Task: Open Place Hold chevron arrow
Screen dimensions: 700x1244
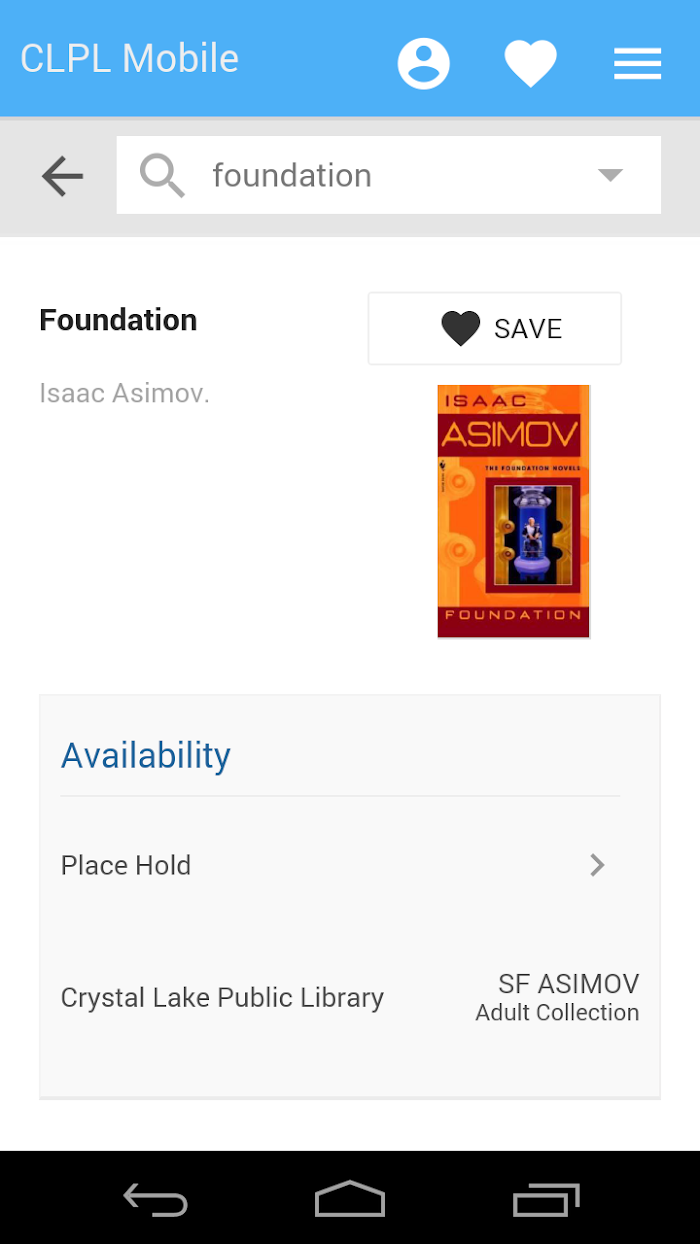Action: [597, 865]
